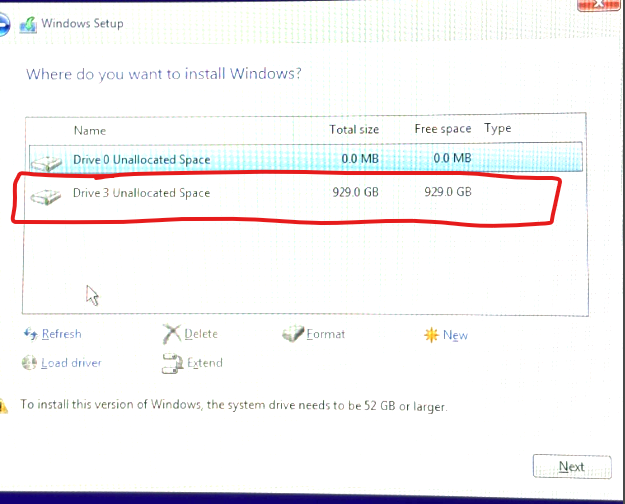Click the Free space column header

point(443,129)
